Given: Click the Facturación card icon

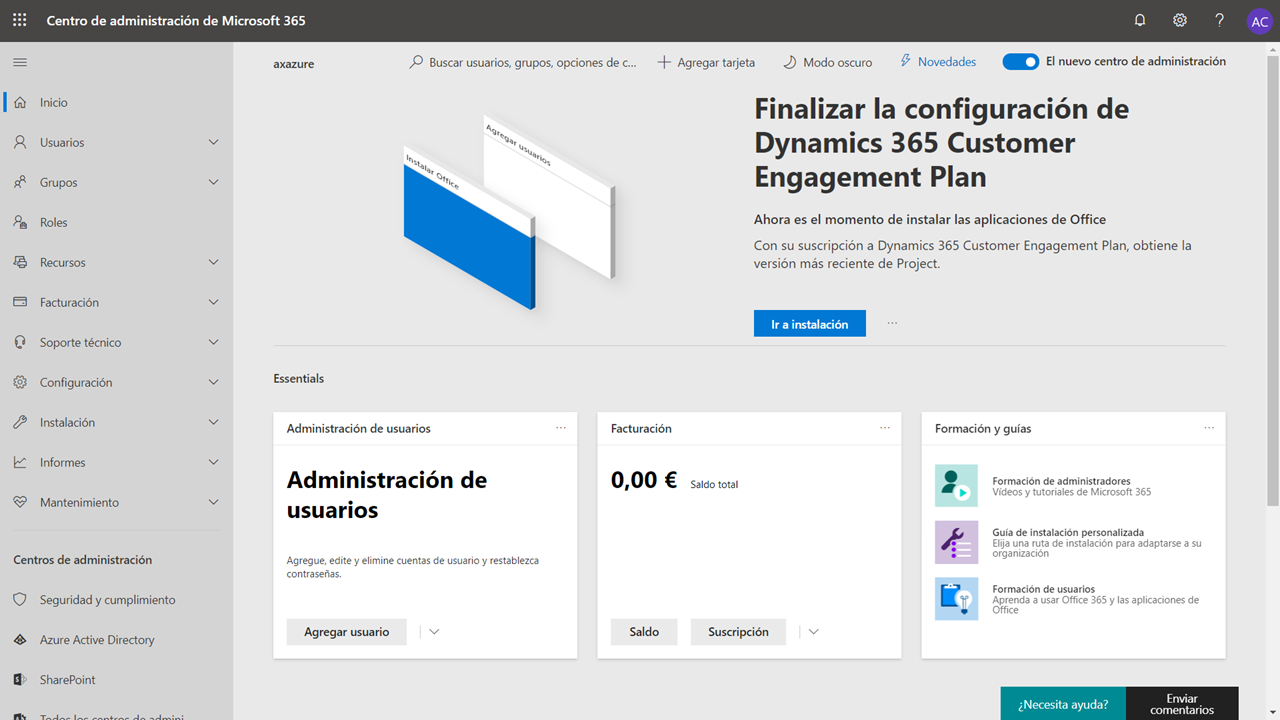Looking at the screenshot, I should tap(20, 302).
